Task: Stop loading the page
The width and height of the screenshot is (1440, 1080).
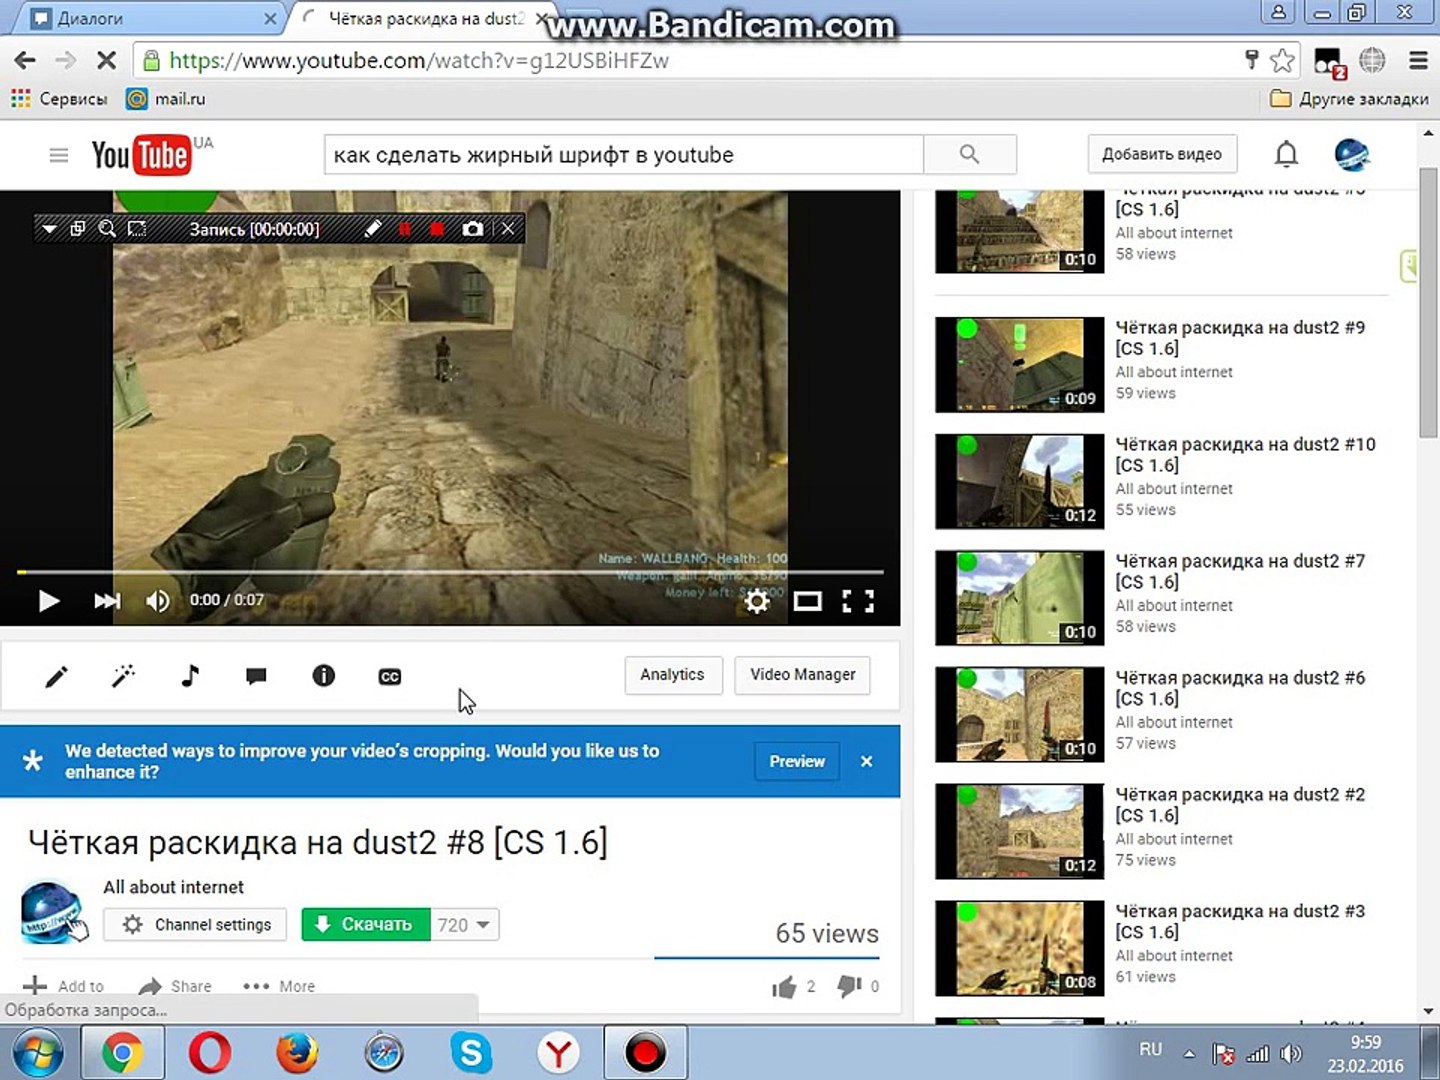Action: click(x=106, y=61)
